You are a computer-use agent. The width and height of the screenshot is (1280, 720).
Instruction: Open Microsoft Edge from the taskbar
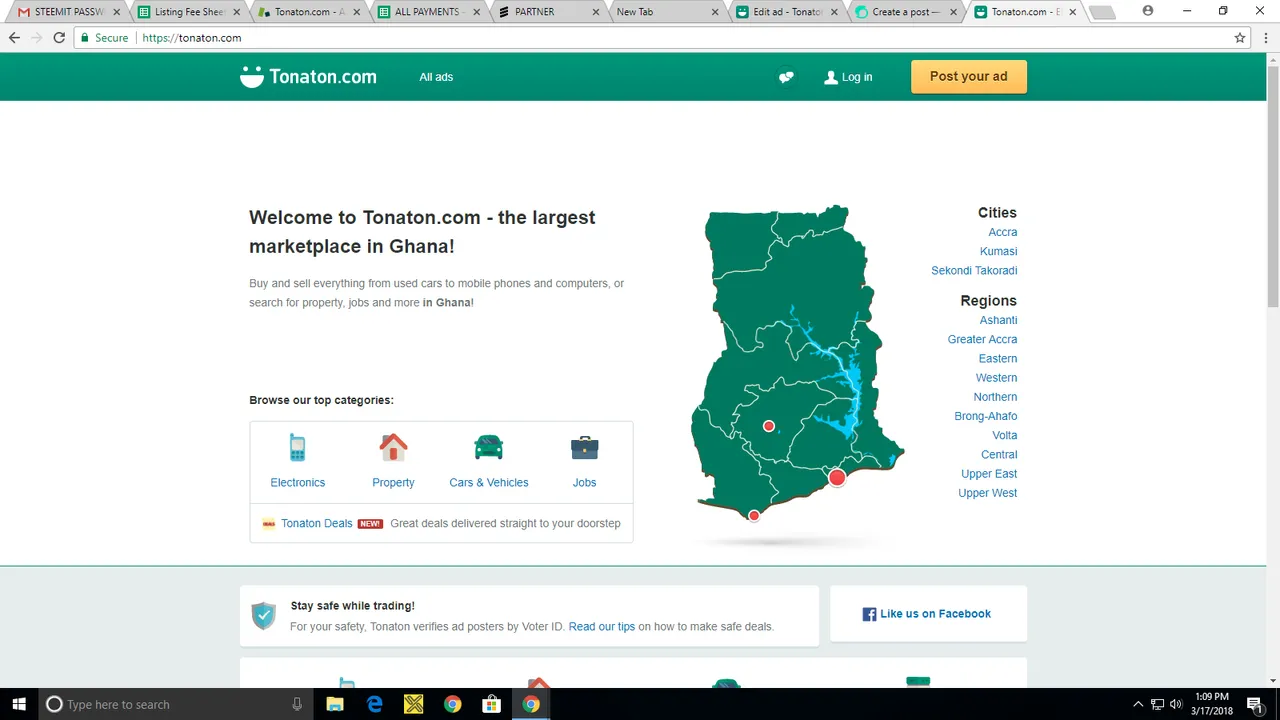point(374,704)
